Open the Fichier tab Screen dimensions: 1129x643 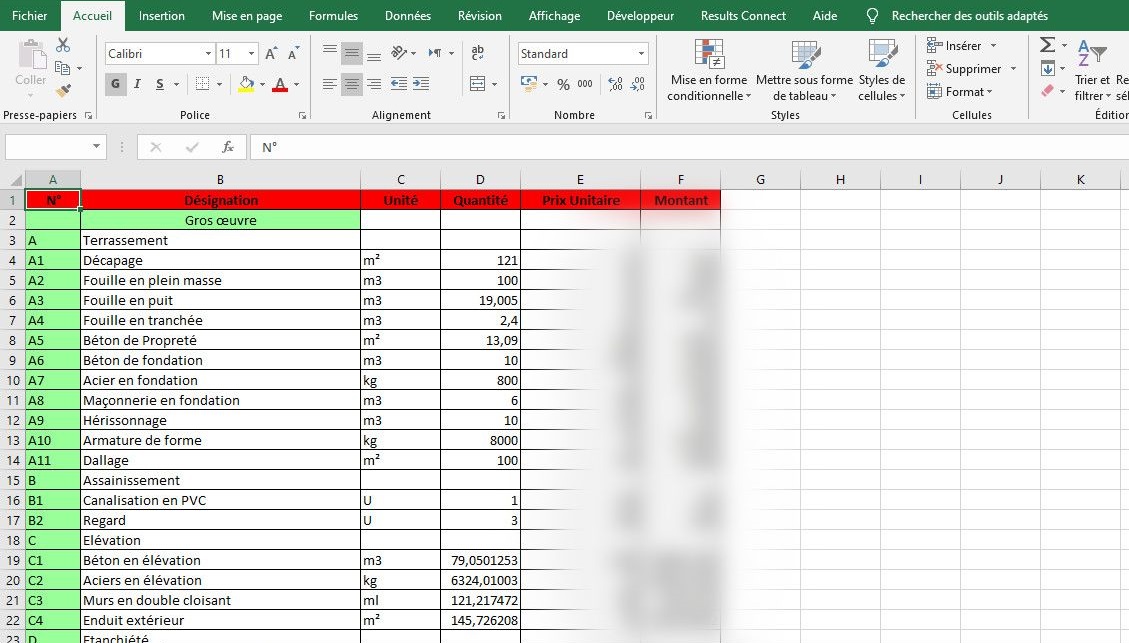coord(30,15)
